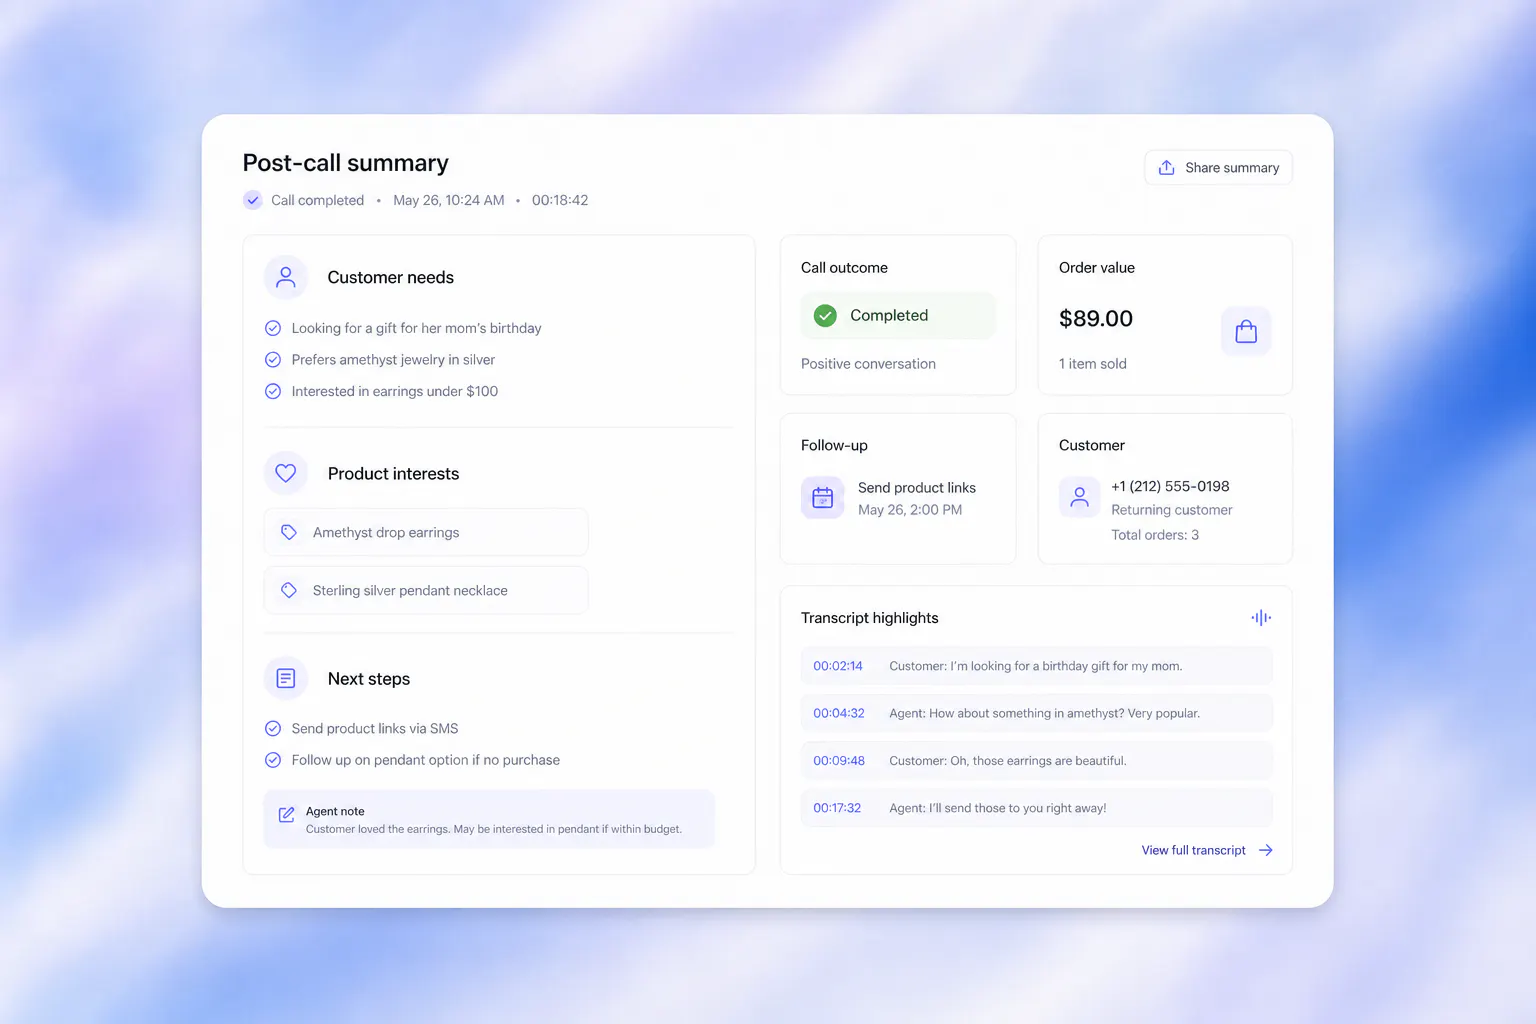Image resolution: width=1536 pixels, height=1024 pixels.
Task: Toggle check for Interested in earrings under $100
Action: tap(273, 391)
